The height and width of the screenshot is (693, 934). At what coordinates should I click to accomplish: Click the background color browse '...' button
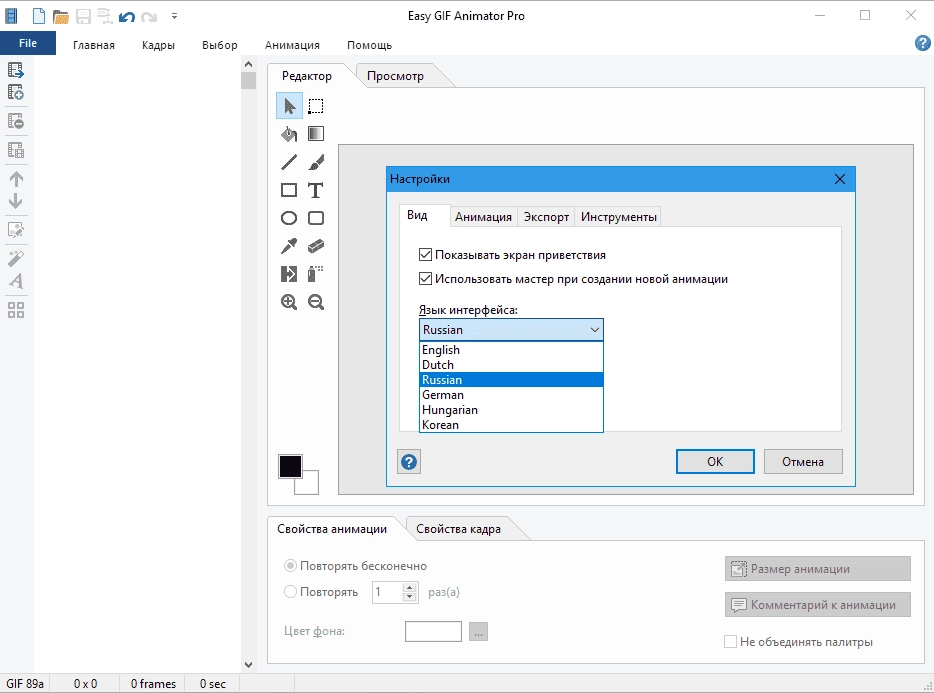pos(478,632)
